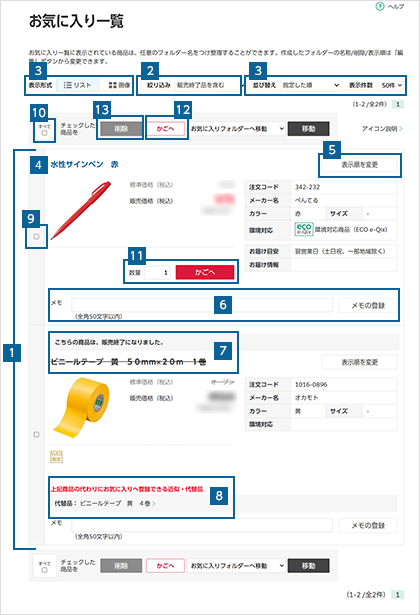
Task: Click 表示順を変更 for ビニールテープ
Action: coord(360,362)
